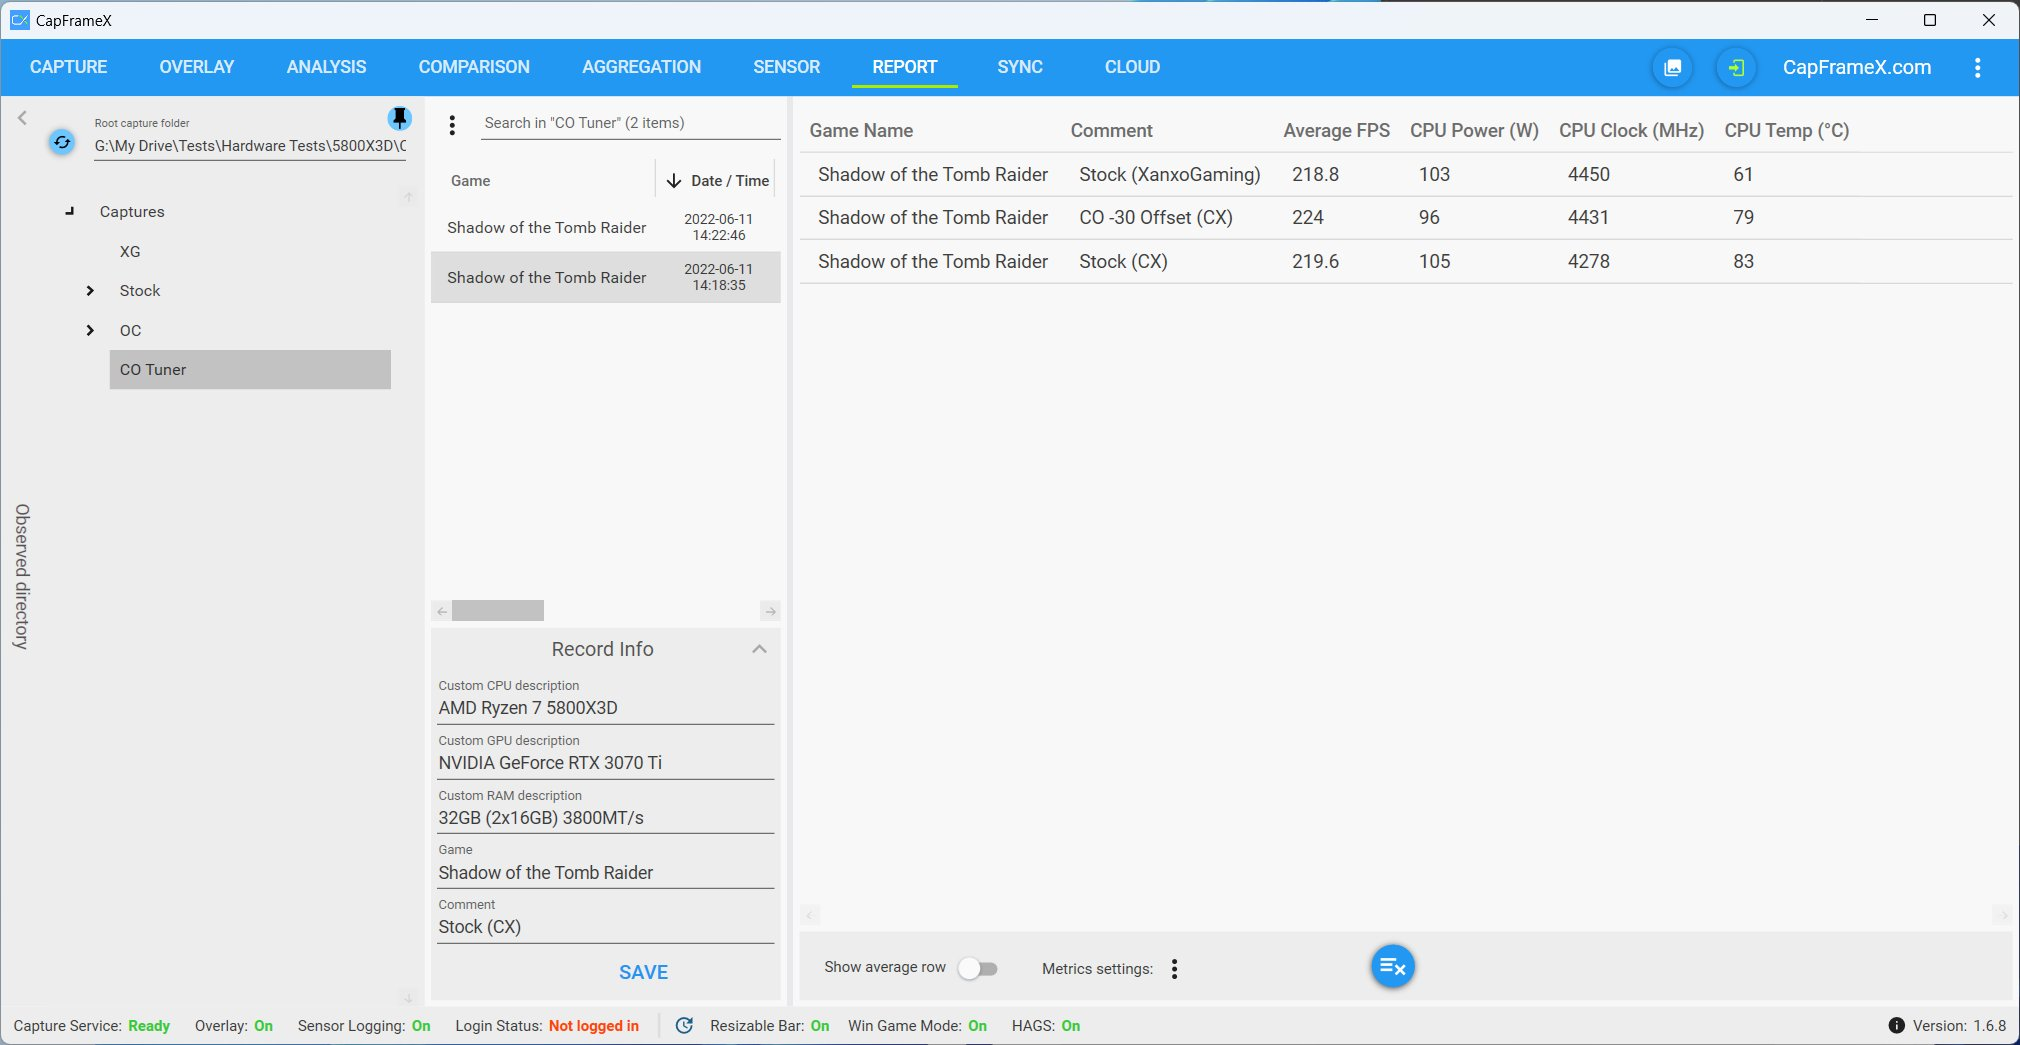Open the SYNC tab
Image resolution: width=2020 pixels, height=1045 pixels.
coord(1020,67)
